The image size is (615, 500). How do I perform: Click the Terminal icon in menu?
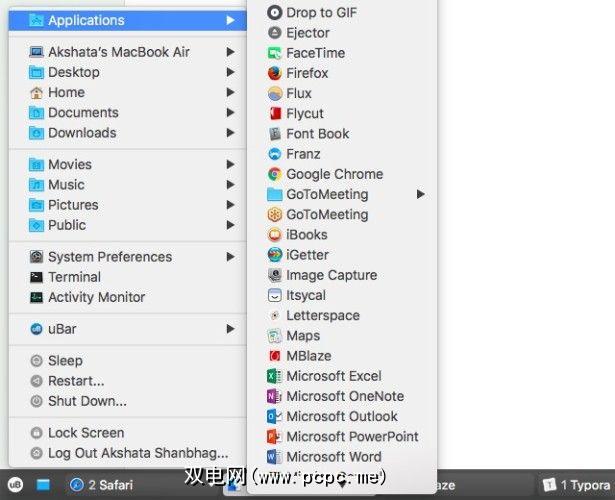tap(36, 277)
